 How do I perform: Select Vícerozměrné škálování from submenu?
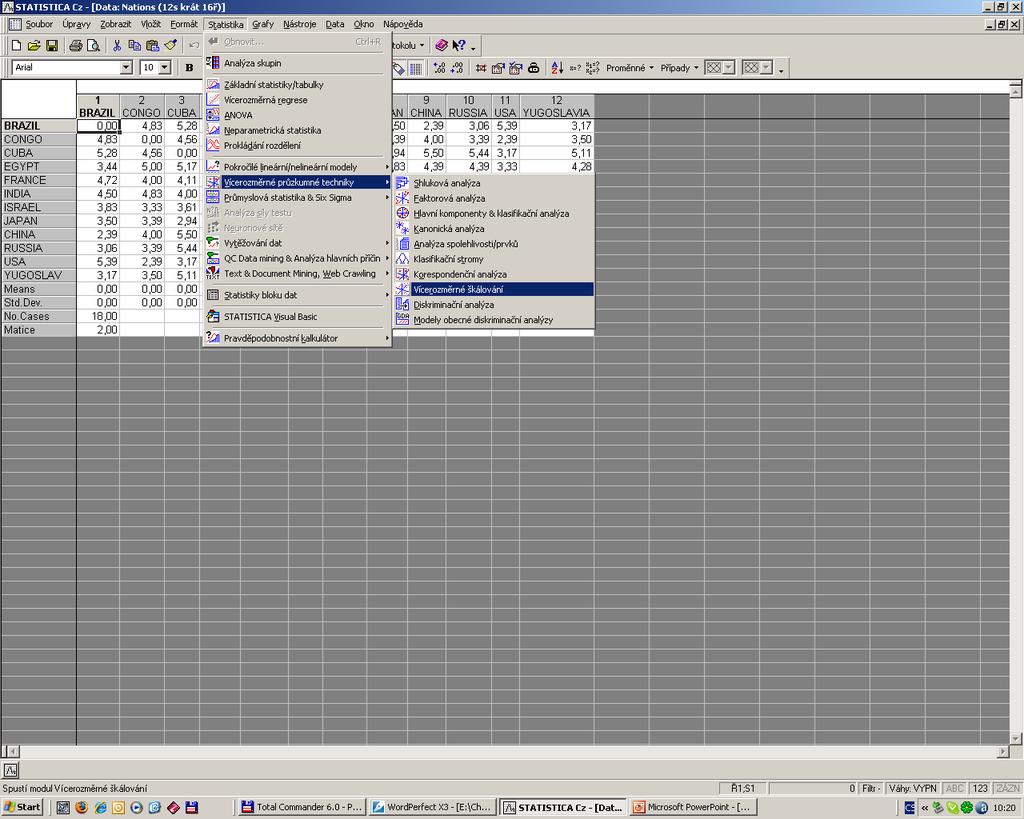tap(494, 289)
